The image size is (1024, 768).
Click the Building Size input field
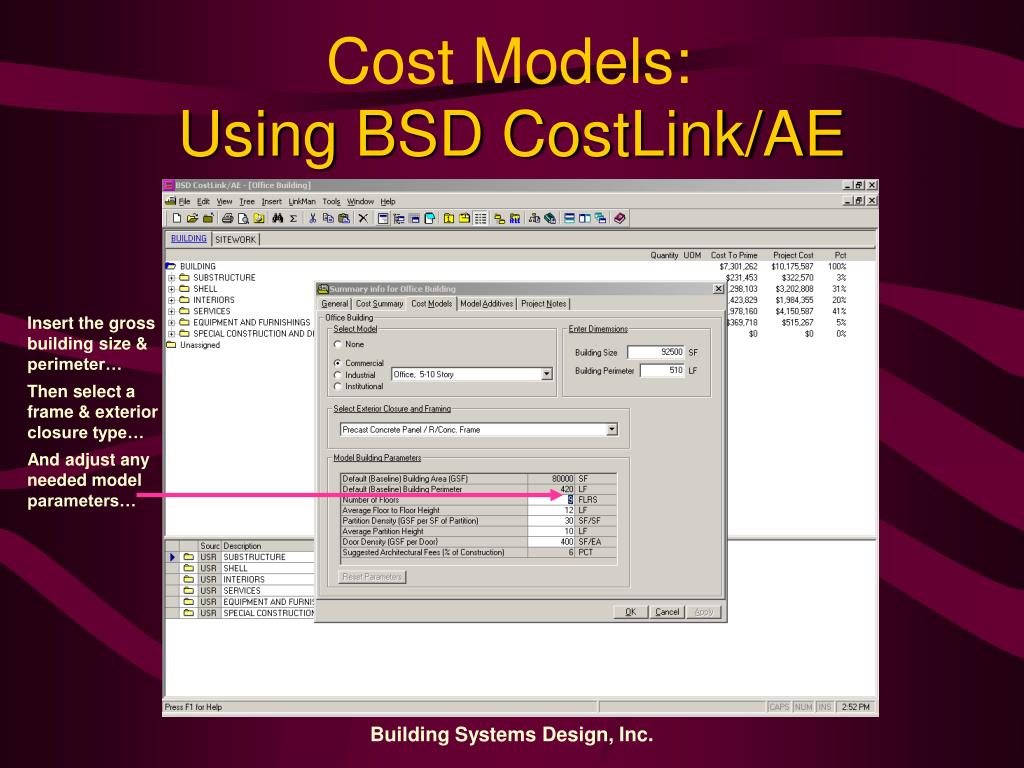point(656,352)
